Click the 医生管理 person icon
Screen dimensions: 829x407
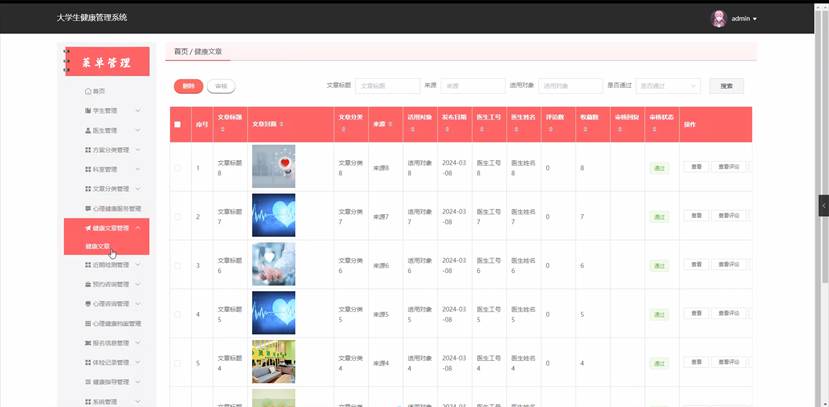point(88,131)
